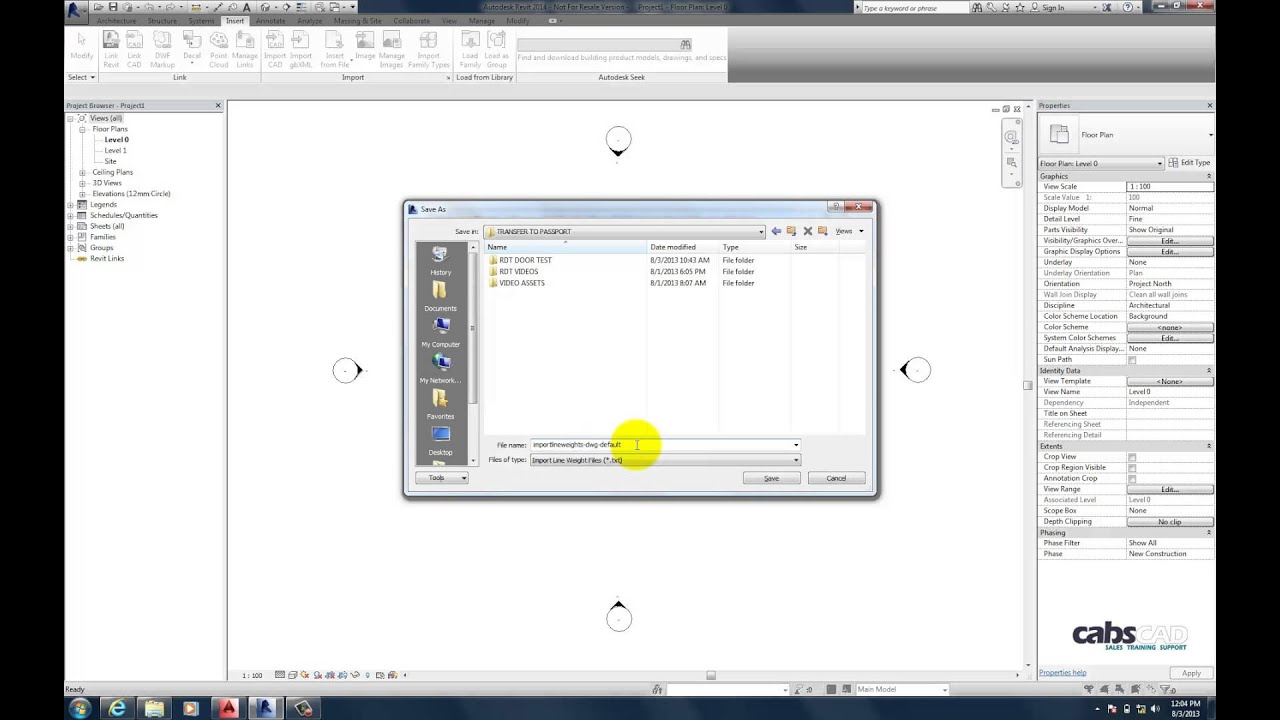The height and width of the screenshot is (720, 1280).
Task: Open Windows Start menu
Action: tap(80, 708)
